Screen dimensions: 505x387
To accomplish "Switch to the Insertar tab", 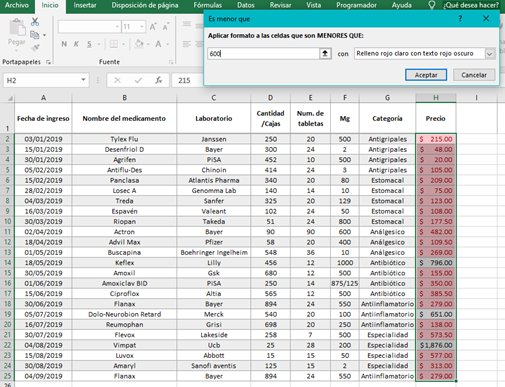I will point(85,5).
